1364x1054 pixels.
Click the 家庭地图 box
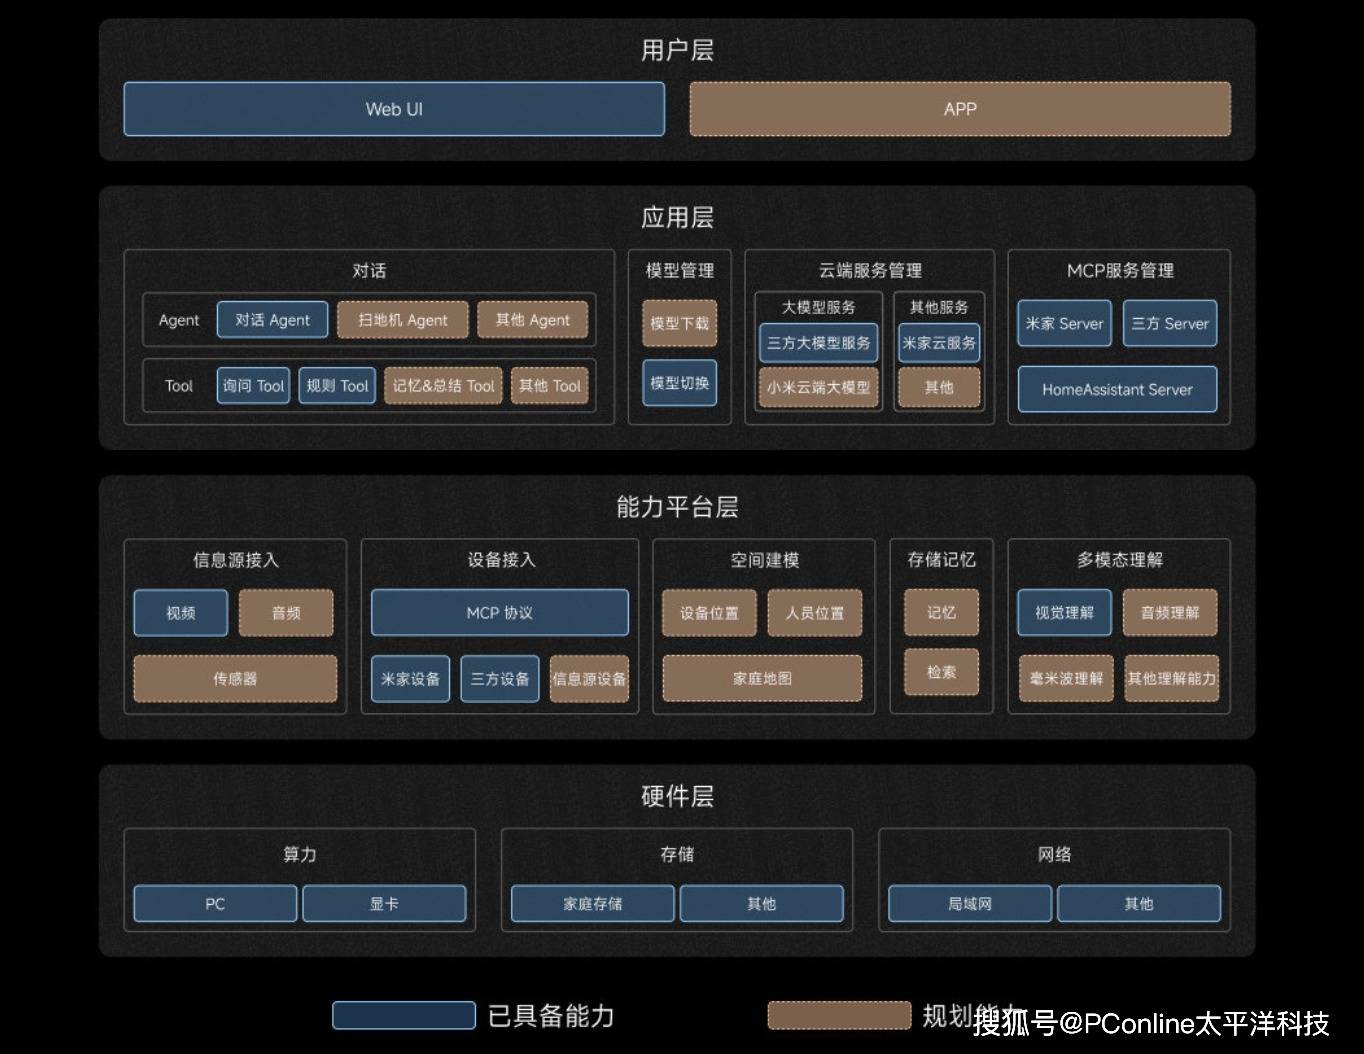point(762,679)
